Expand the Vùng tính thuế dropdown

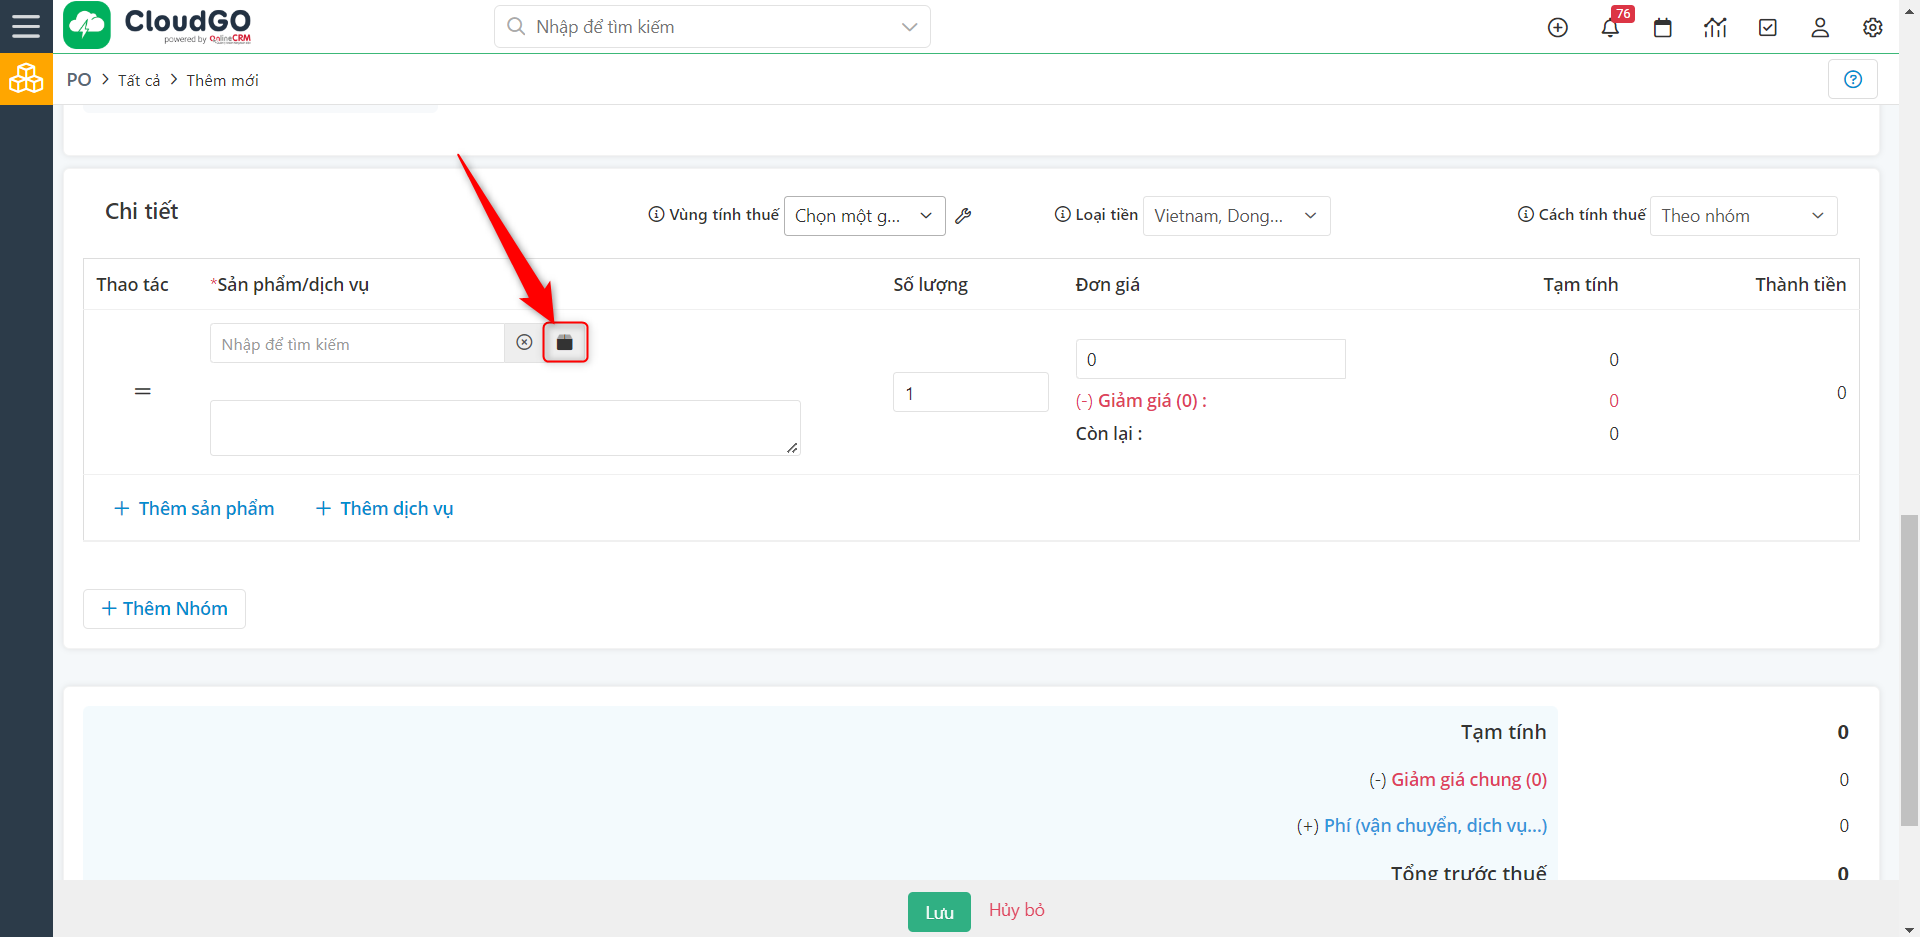point(864,216)
